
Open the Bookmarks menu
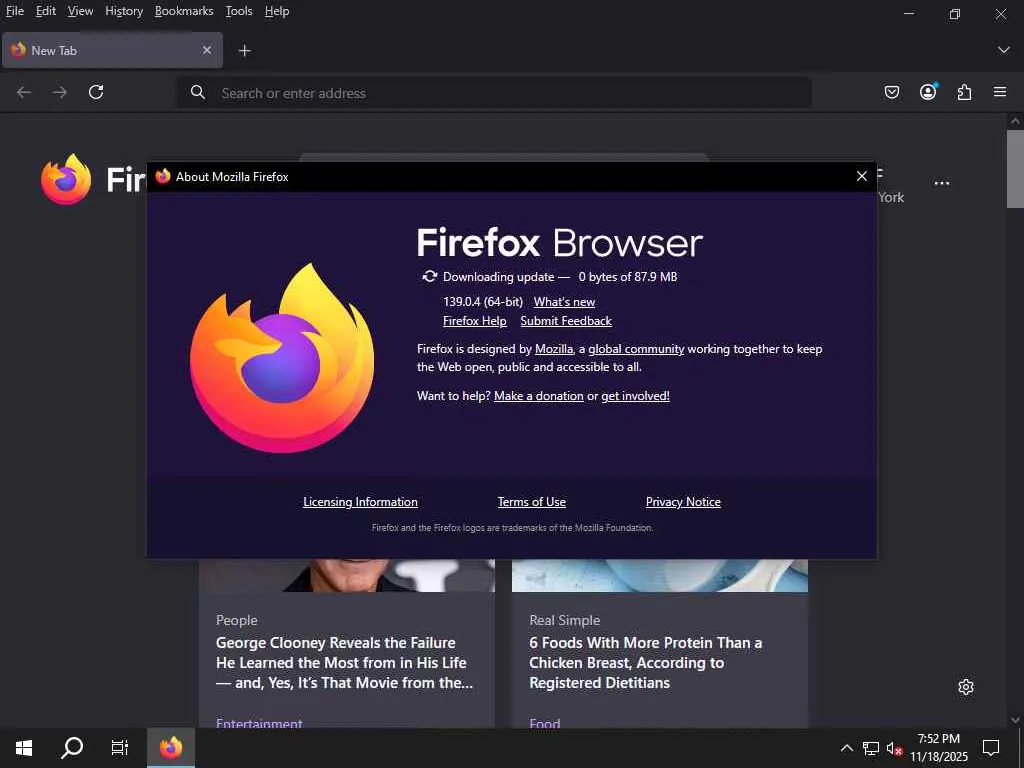click(x=184, y=11)
